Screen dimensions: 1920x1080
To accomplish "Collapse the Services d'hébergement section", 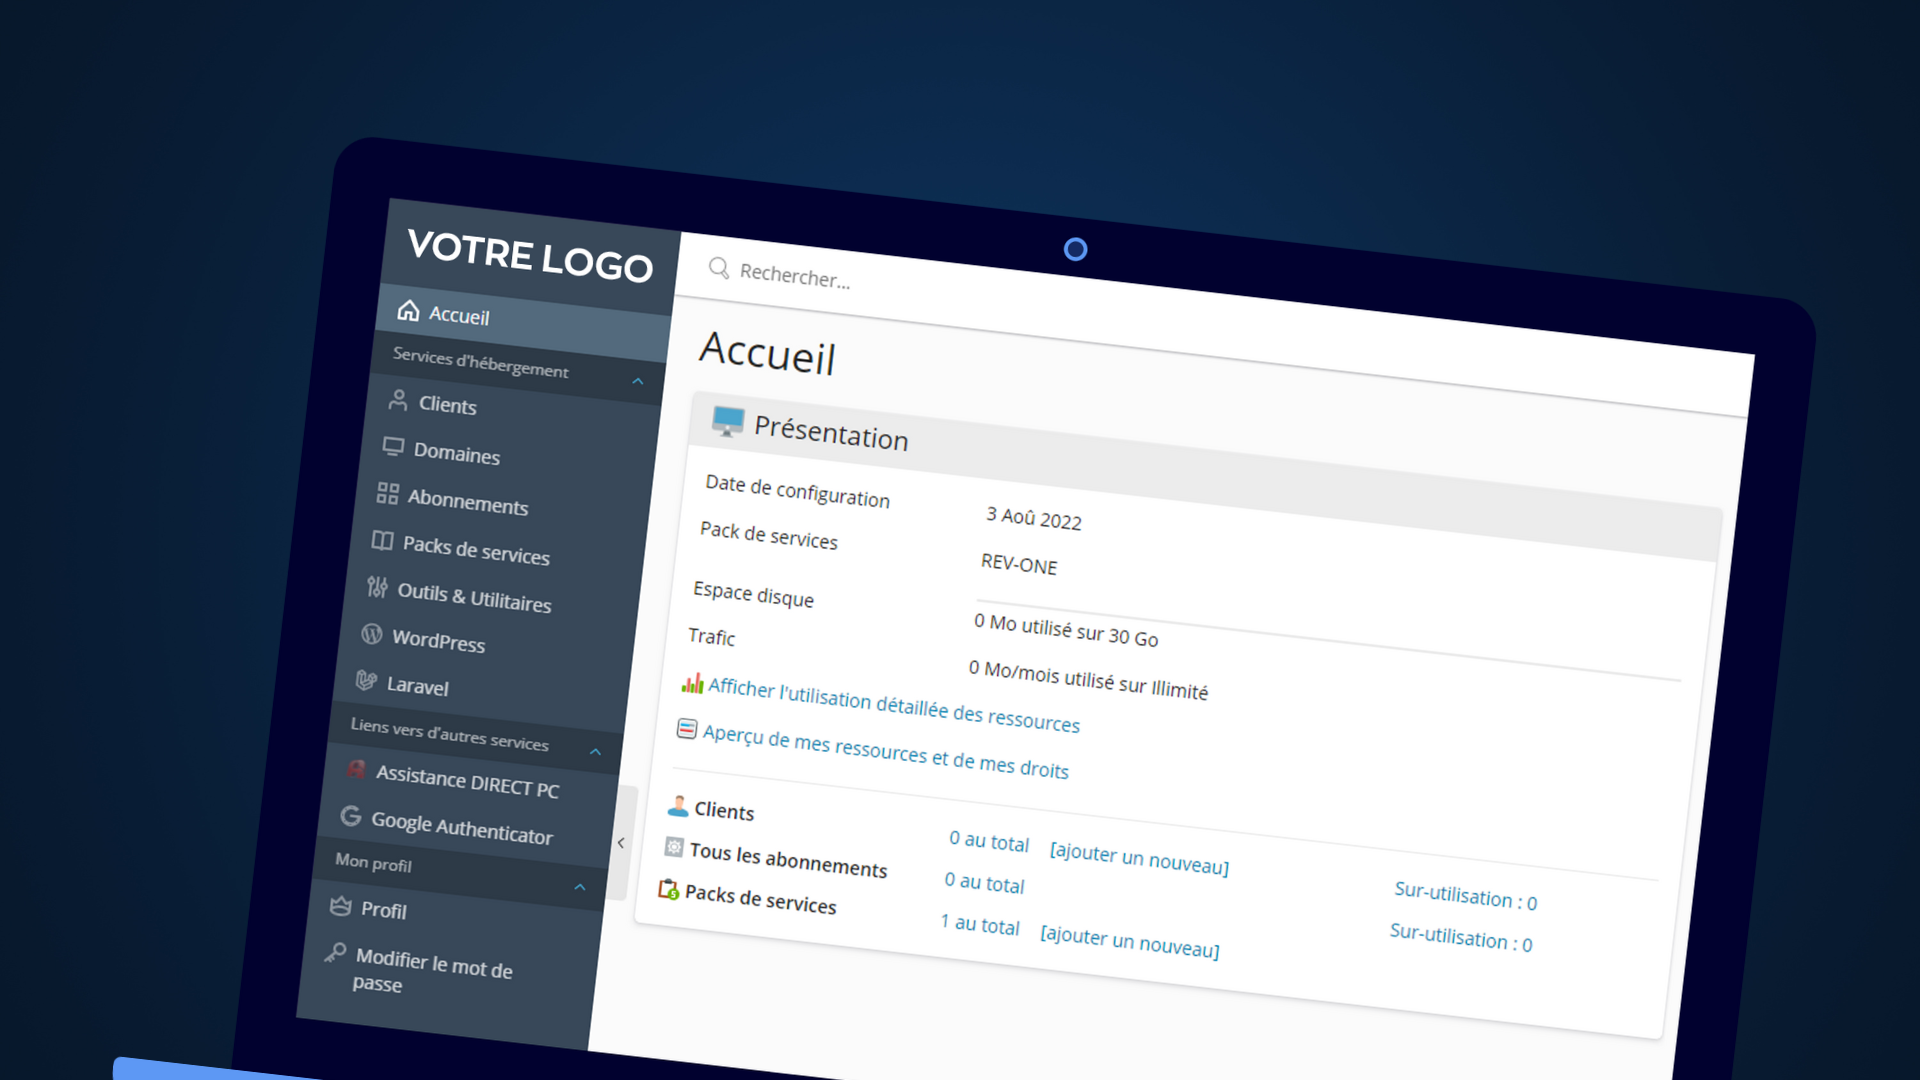I will (637, 381).
